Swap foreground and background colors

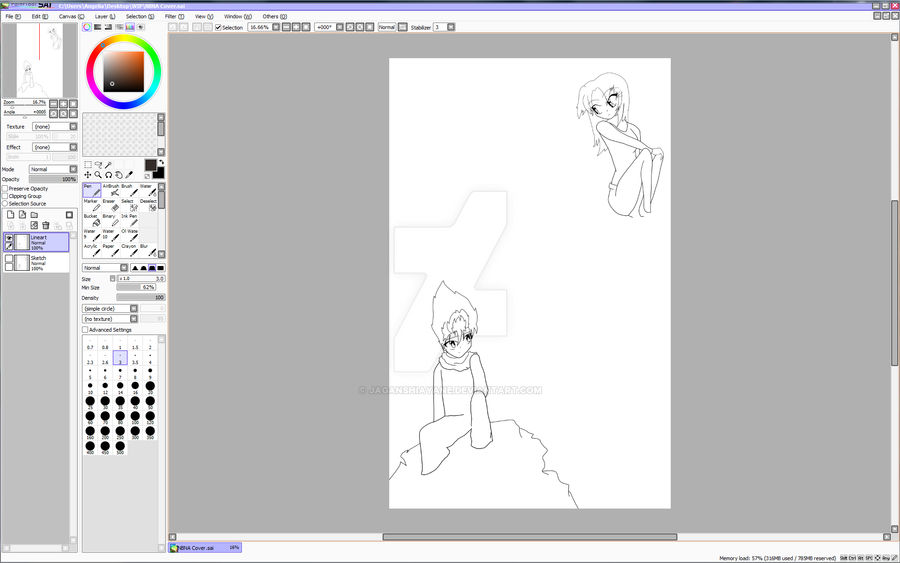[x=161, y=162]
